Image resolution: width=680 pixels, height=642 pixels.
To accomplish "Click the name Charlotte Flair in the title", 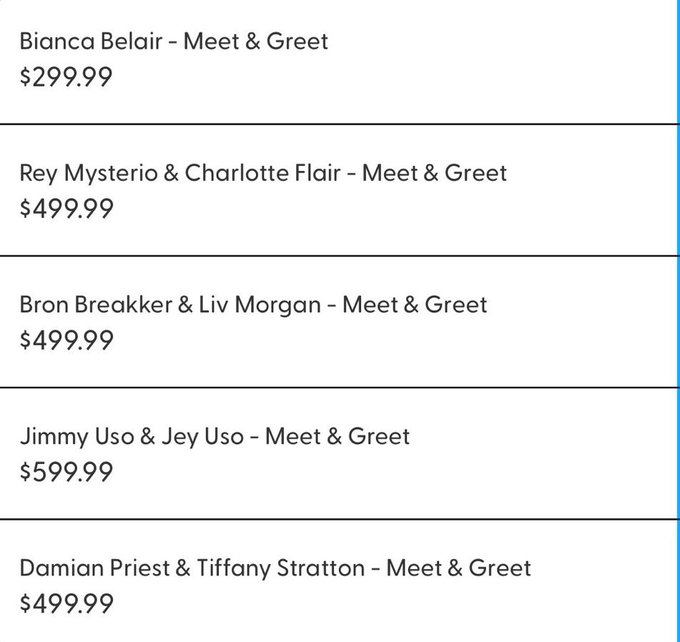I will point(262,173).
